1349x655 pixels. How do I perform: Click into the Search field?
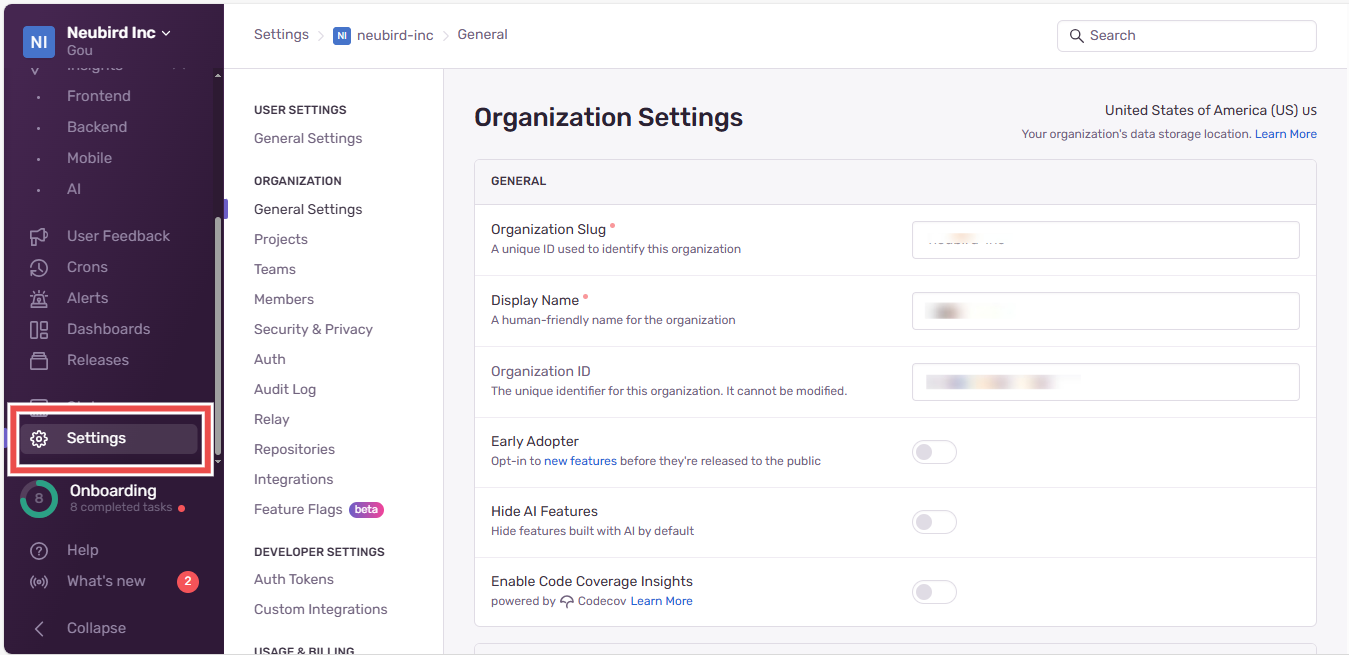coord(1186,35)
